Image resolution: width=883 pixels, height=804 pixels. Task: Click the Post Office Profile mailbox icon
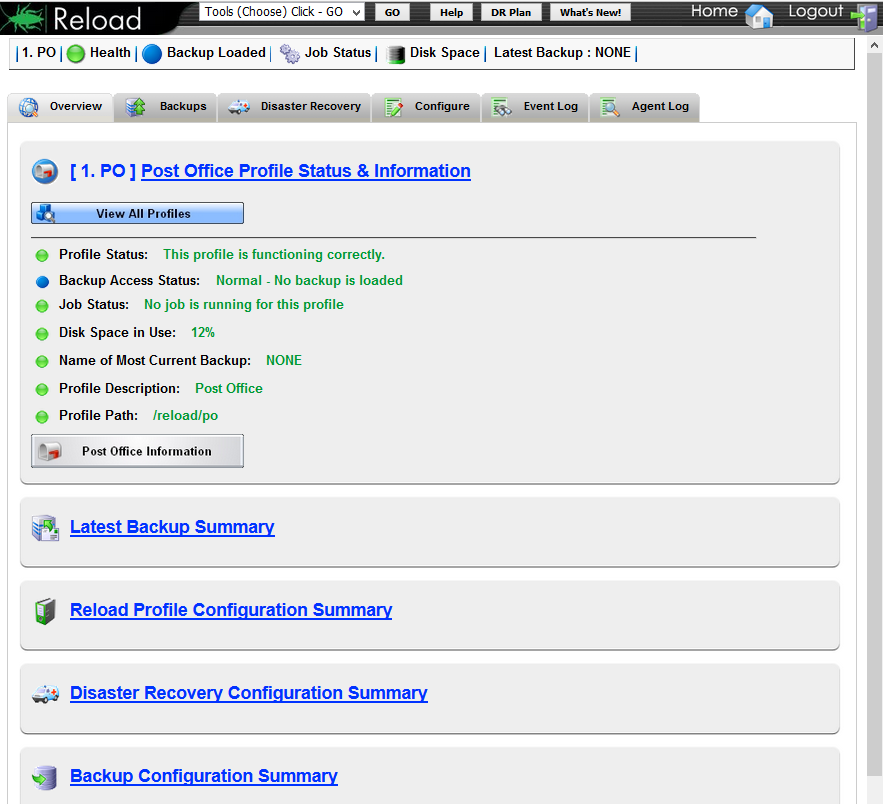coord(44,171)
